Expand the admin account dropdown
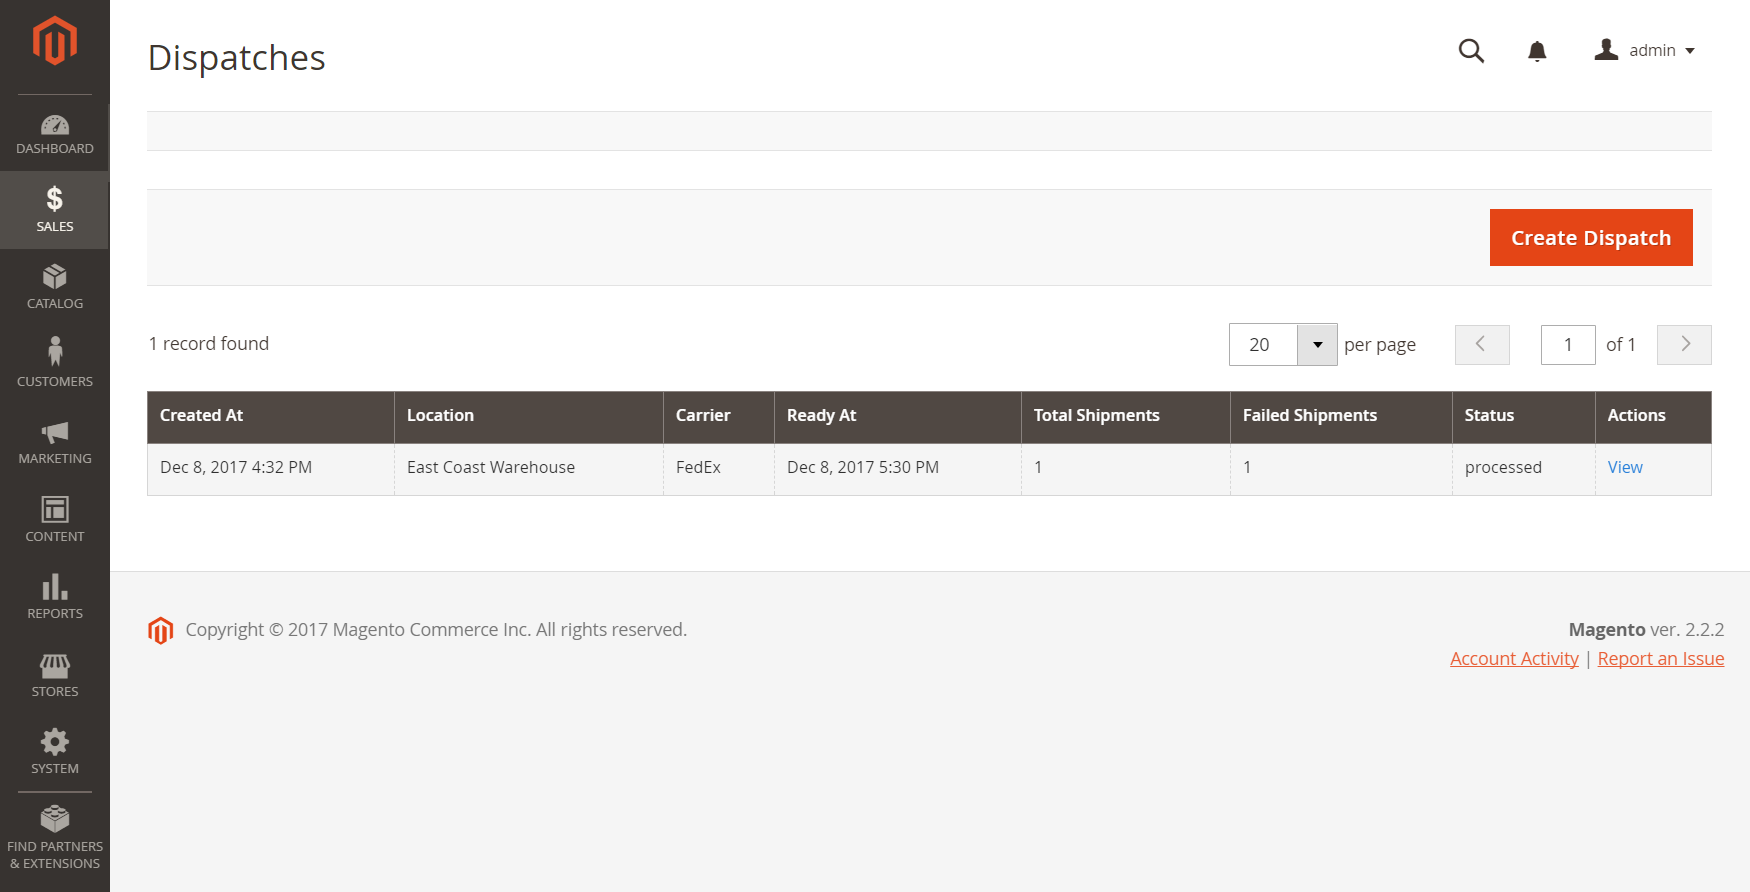Screen dimensions: 1750x892 click(1645, 51)
